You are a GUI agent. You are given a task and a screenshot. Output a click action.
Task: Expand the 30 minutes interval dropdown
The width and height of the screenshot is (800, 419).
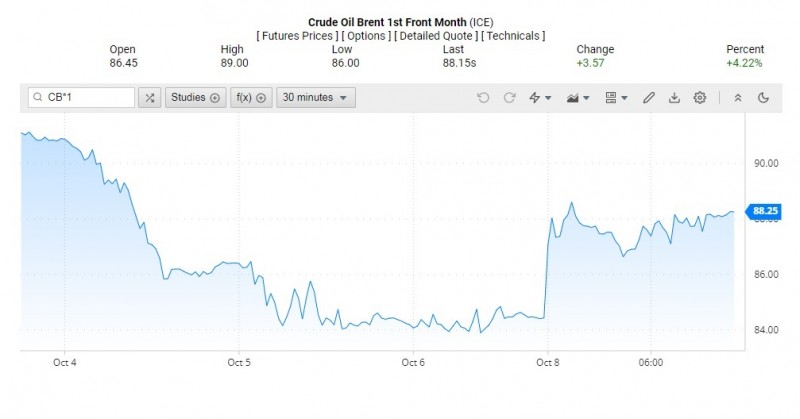(314, 97)
